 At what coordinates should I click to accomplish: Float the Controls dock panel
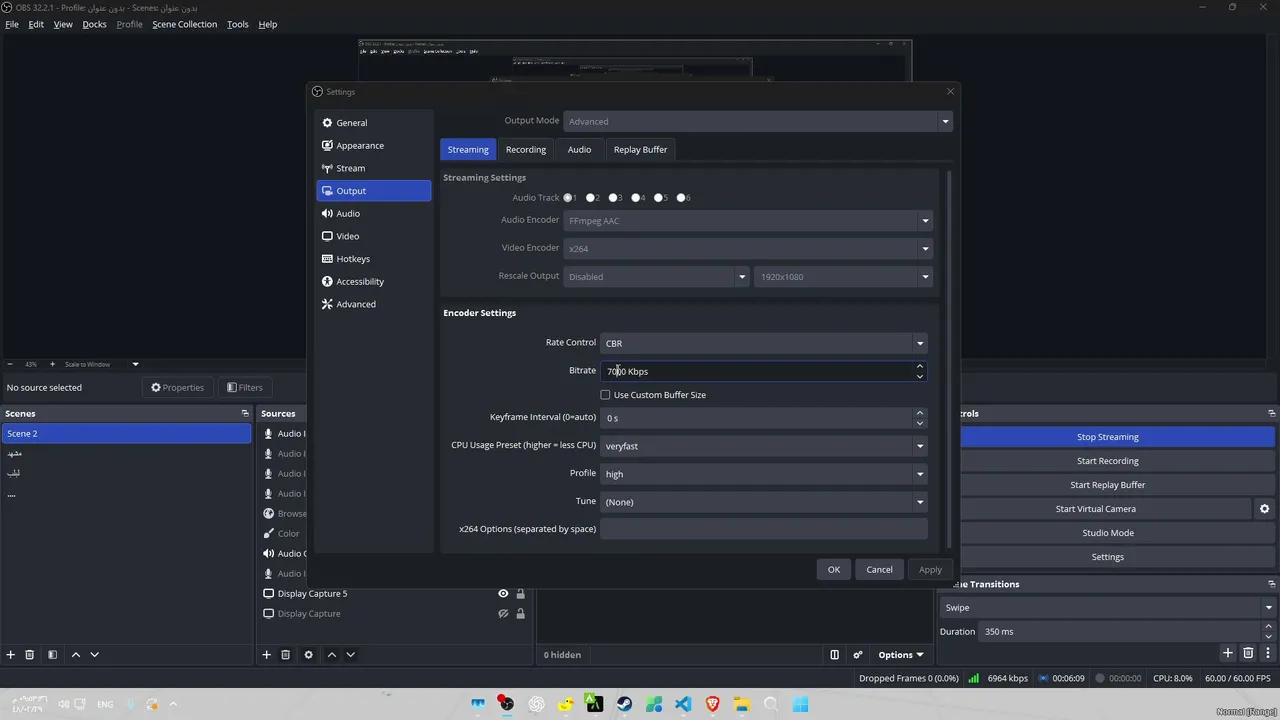click(x=1272, y=413)
